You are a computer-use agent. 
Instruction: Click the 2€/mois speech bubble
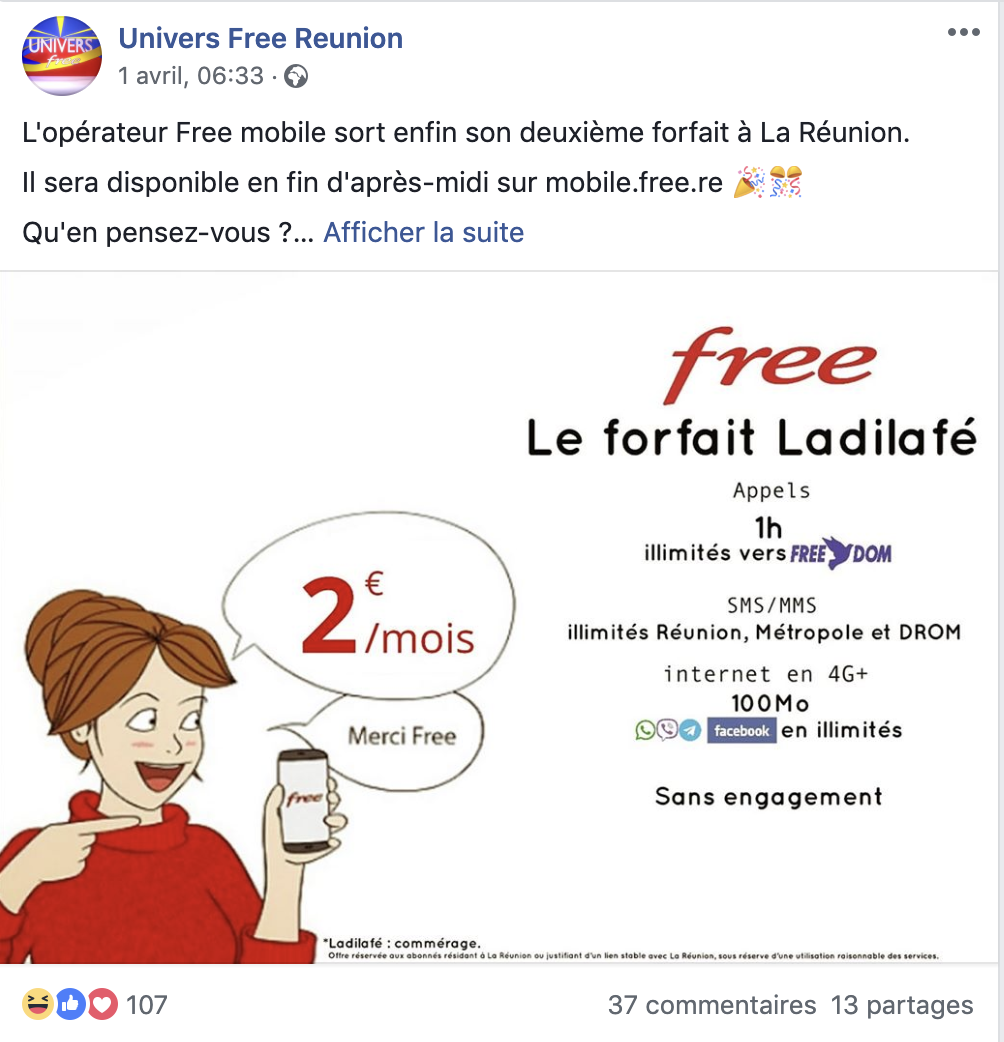[x=369, y=605]
